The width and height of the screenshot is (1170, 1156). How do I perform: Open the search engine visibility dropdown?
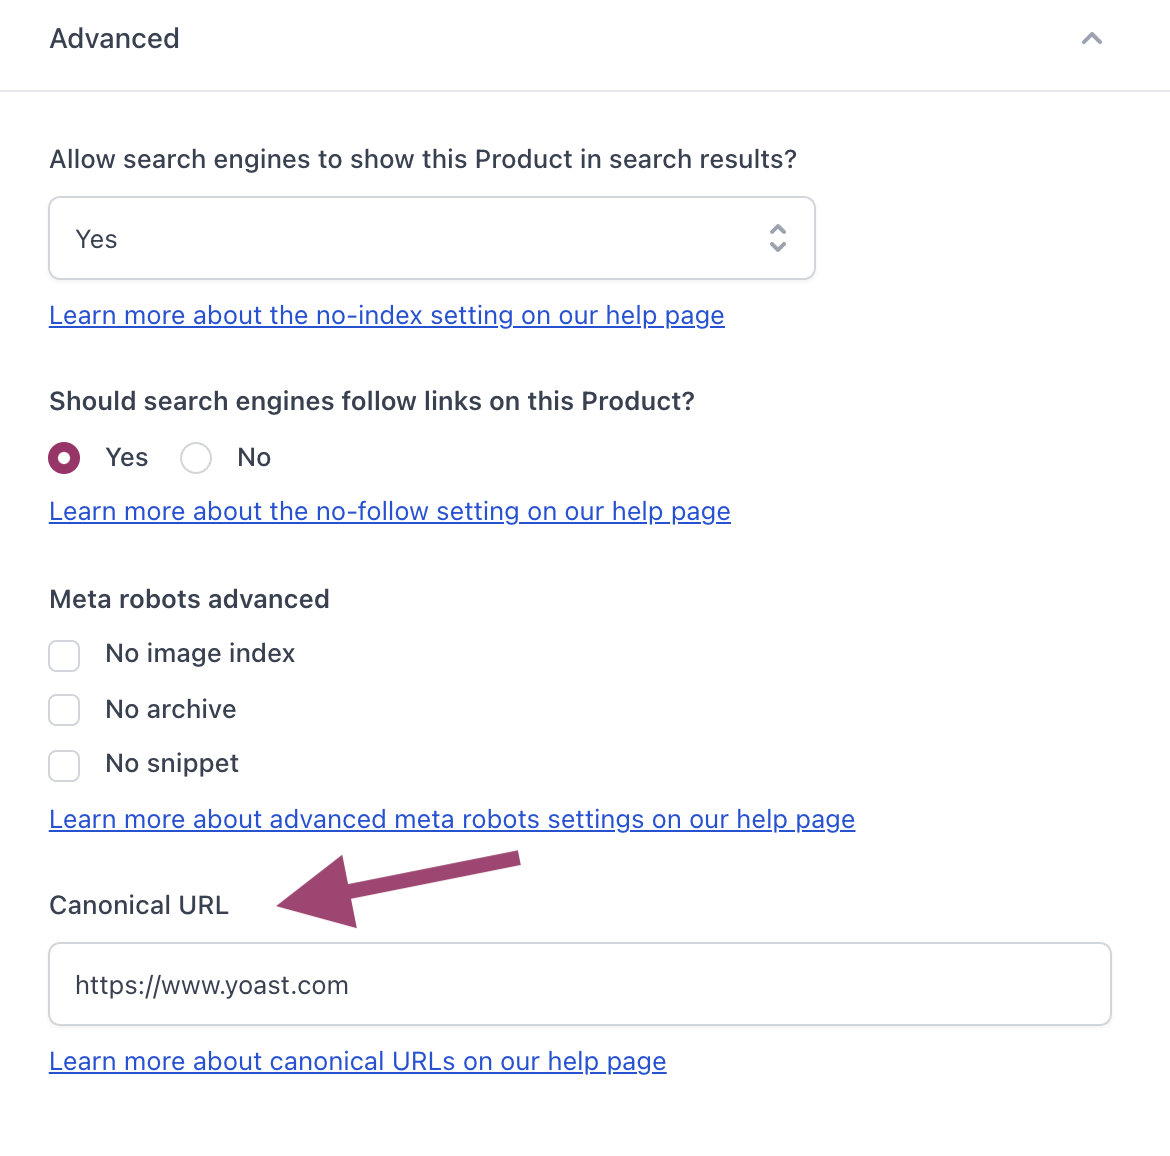(431, 238)
